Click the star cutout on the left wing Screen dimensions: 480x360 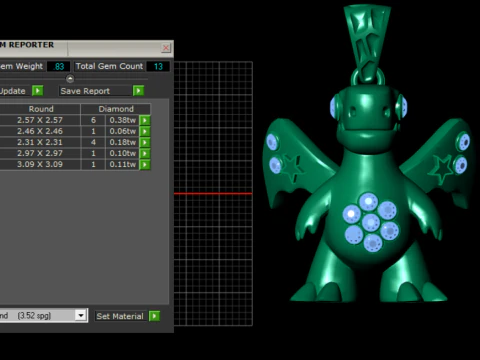coord(293,168)
